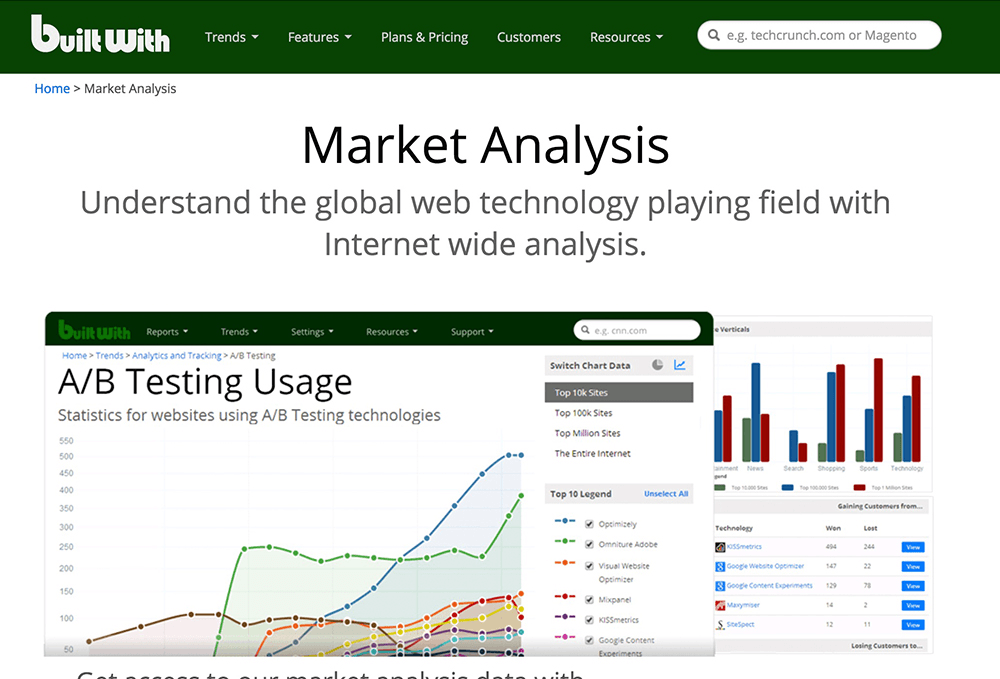Click the Maxymiser row icon
Viewport: 1000px width, 679px height.
click(x=720, y=605)
